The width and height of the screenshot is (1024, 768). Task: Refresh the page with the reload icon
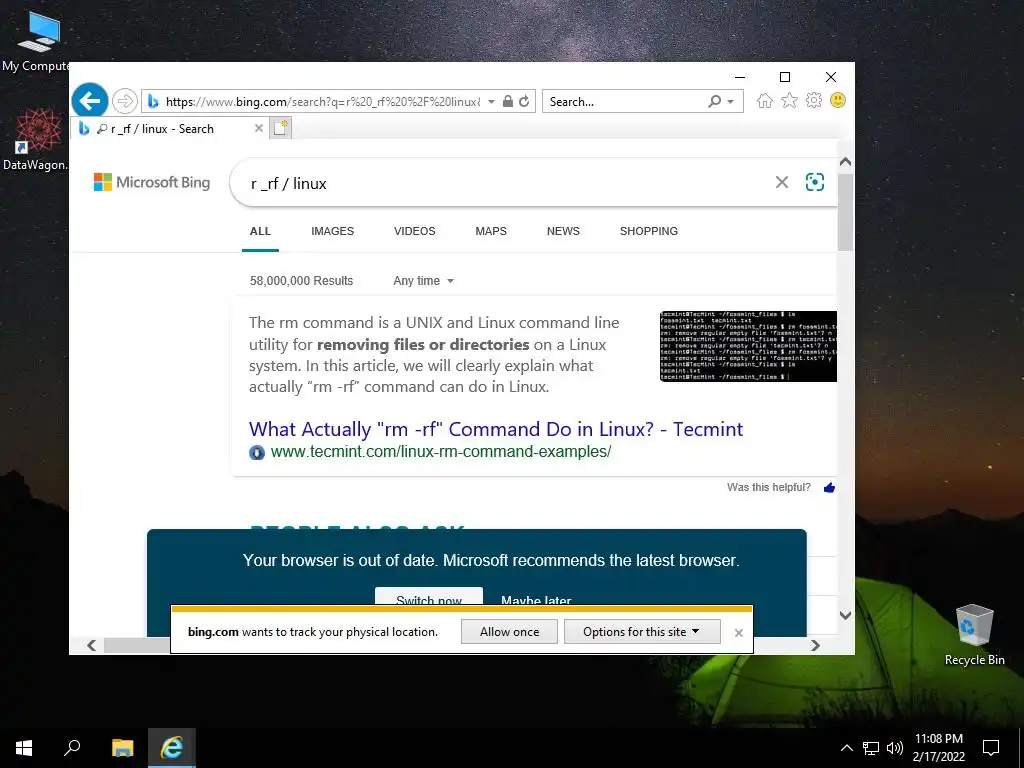pos(524,101)
